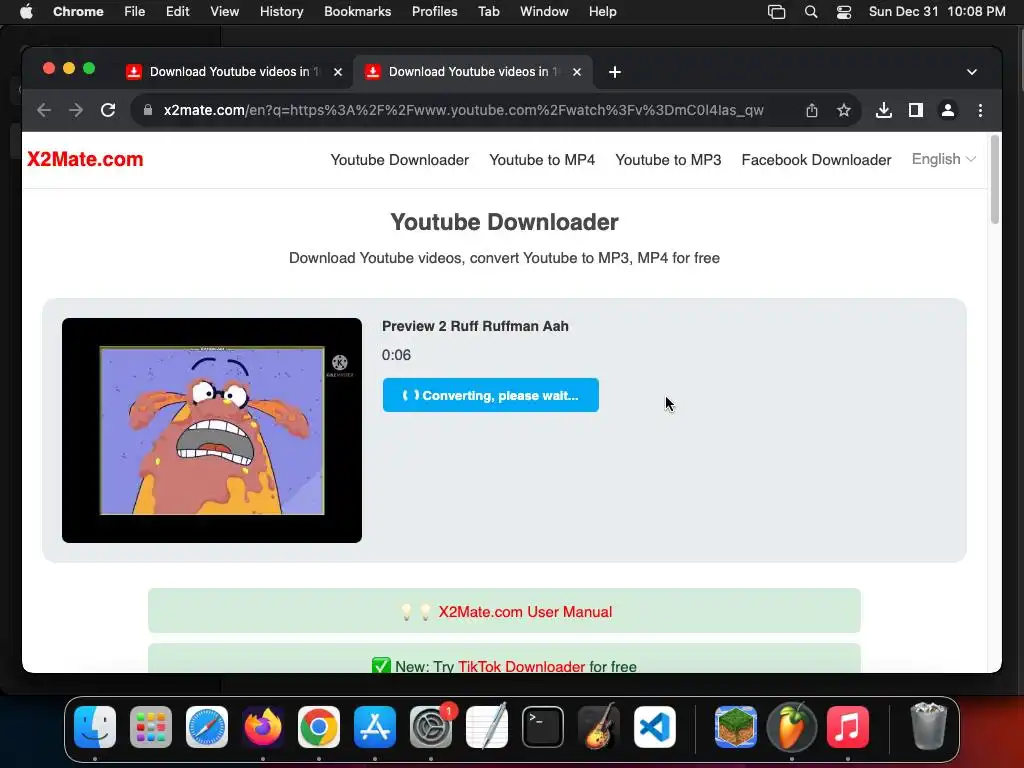Open the Apple menu
The height and width of the screenshot is (768, 1024).
(x=26, y=12)
